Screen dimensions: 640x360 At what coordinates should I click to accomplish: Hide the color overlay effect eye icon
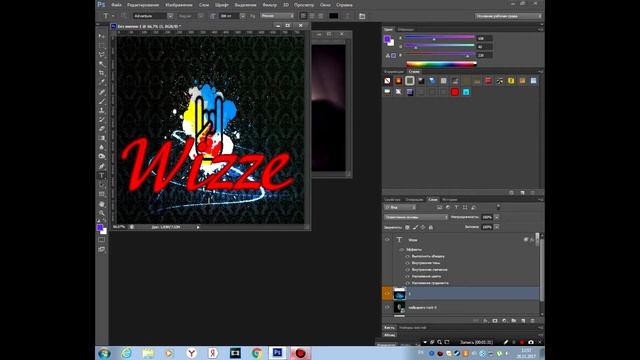pyautogui.click(x=407, y=276)
